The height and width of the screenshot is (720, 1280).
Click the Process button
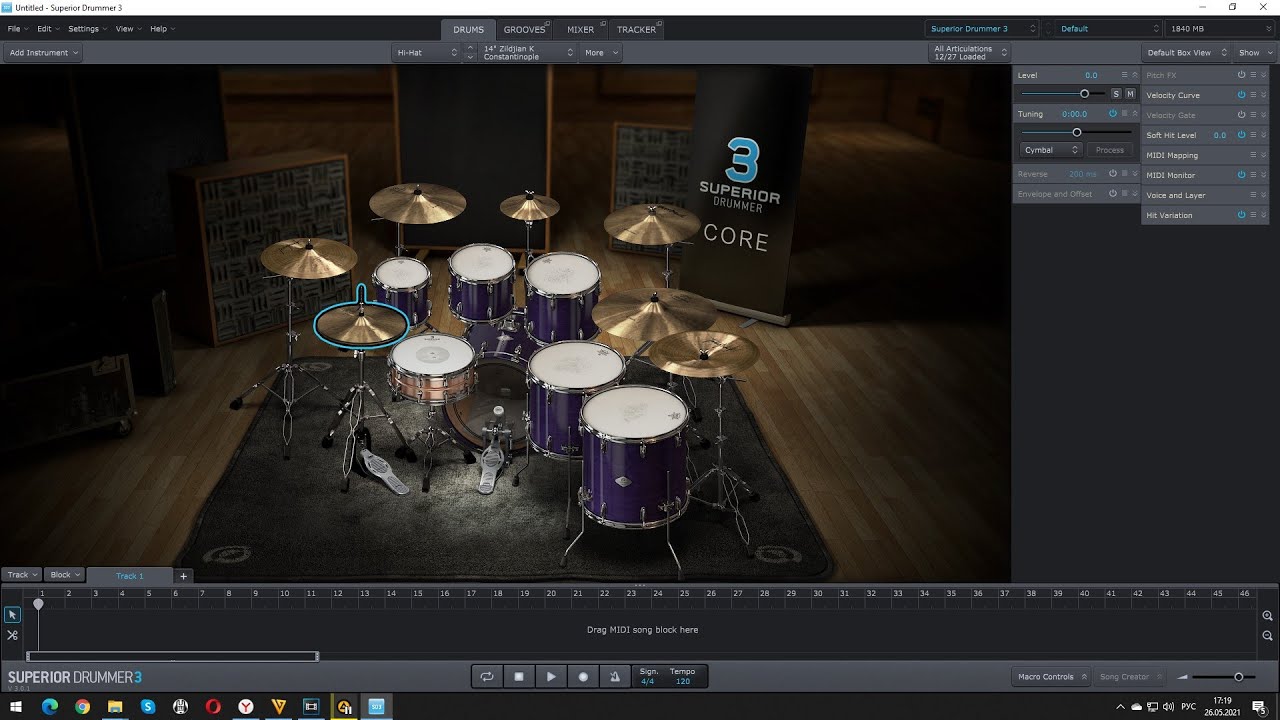pos(1110,150)
